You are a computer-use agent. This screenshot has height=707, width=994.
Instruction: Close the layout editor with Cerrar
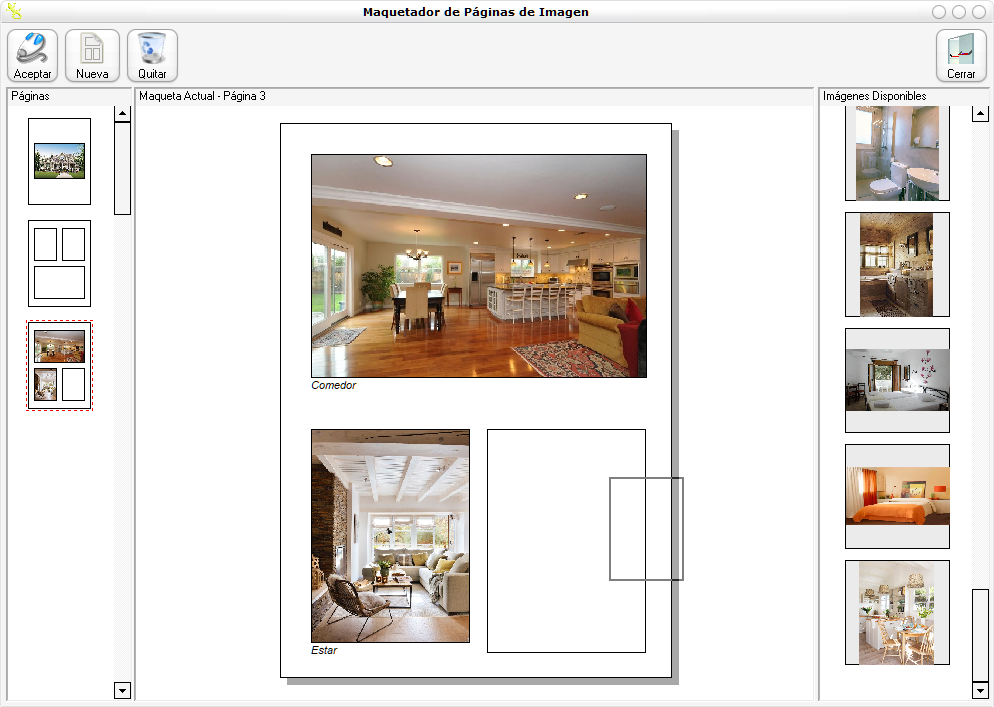click(960, 55)
